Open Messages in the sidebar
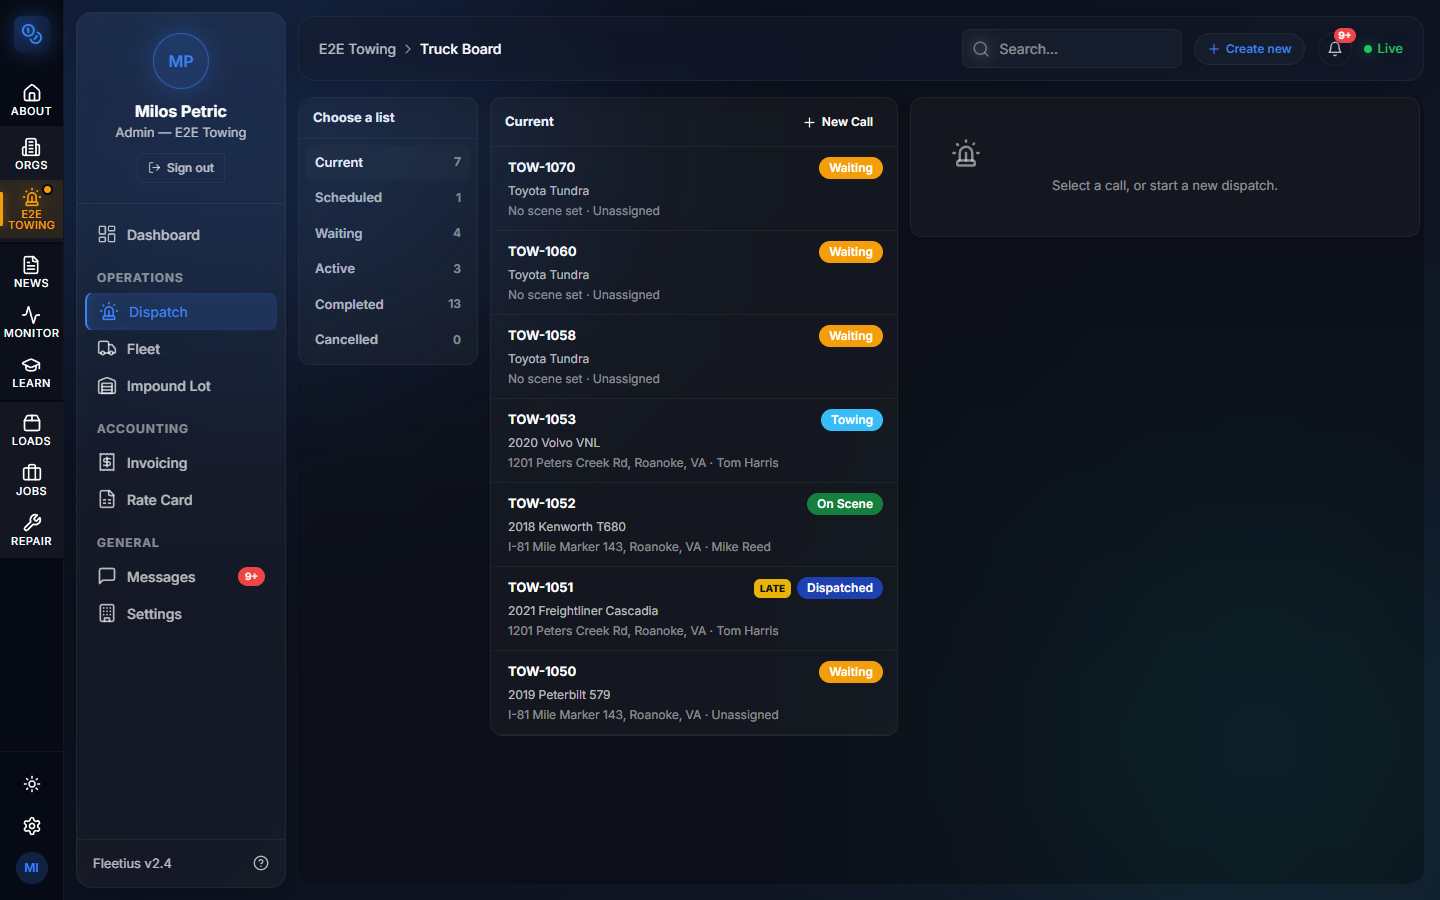The width and height of the screenshot is (1440, 900). pyautogui.click(x=181, y=577)
